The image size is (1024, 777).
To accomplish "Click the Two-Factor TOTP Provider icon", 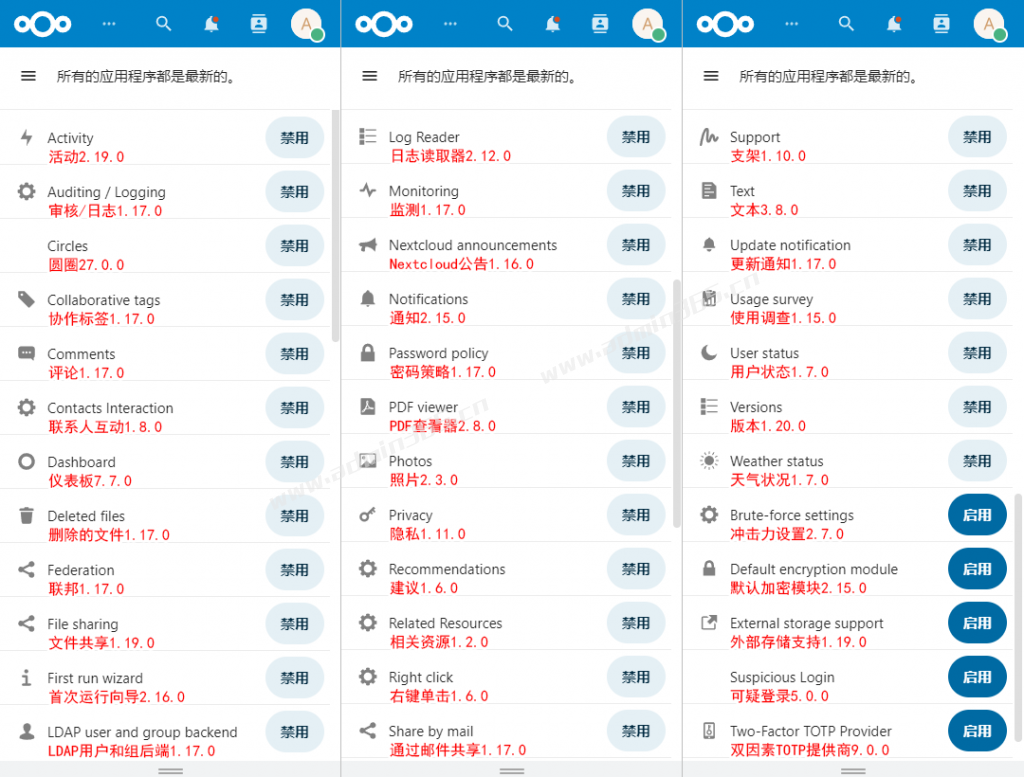I will click(x=709, y=731).
